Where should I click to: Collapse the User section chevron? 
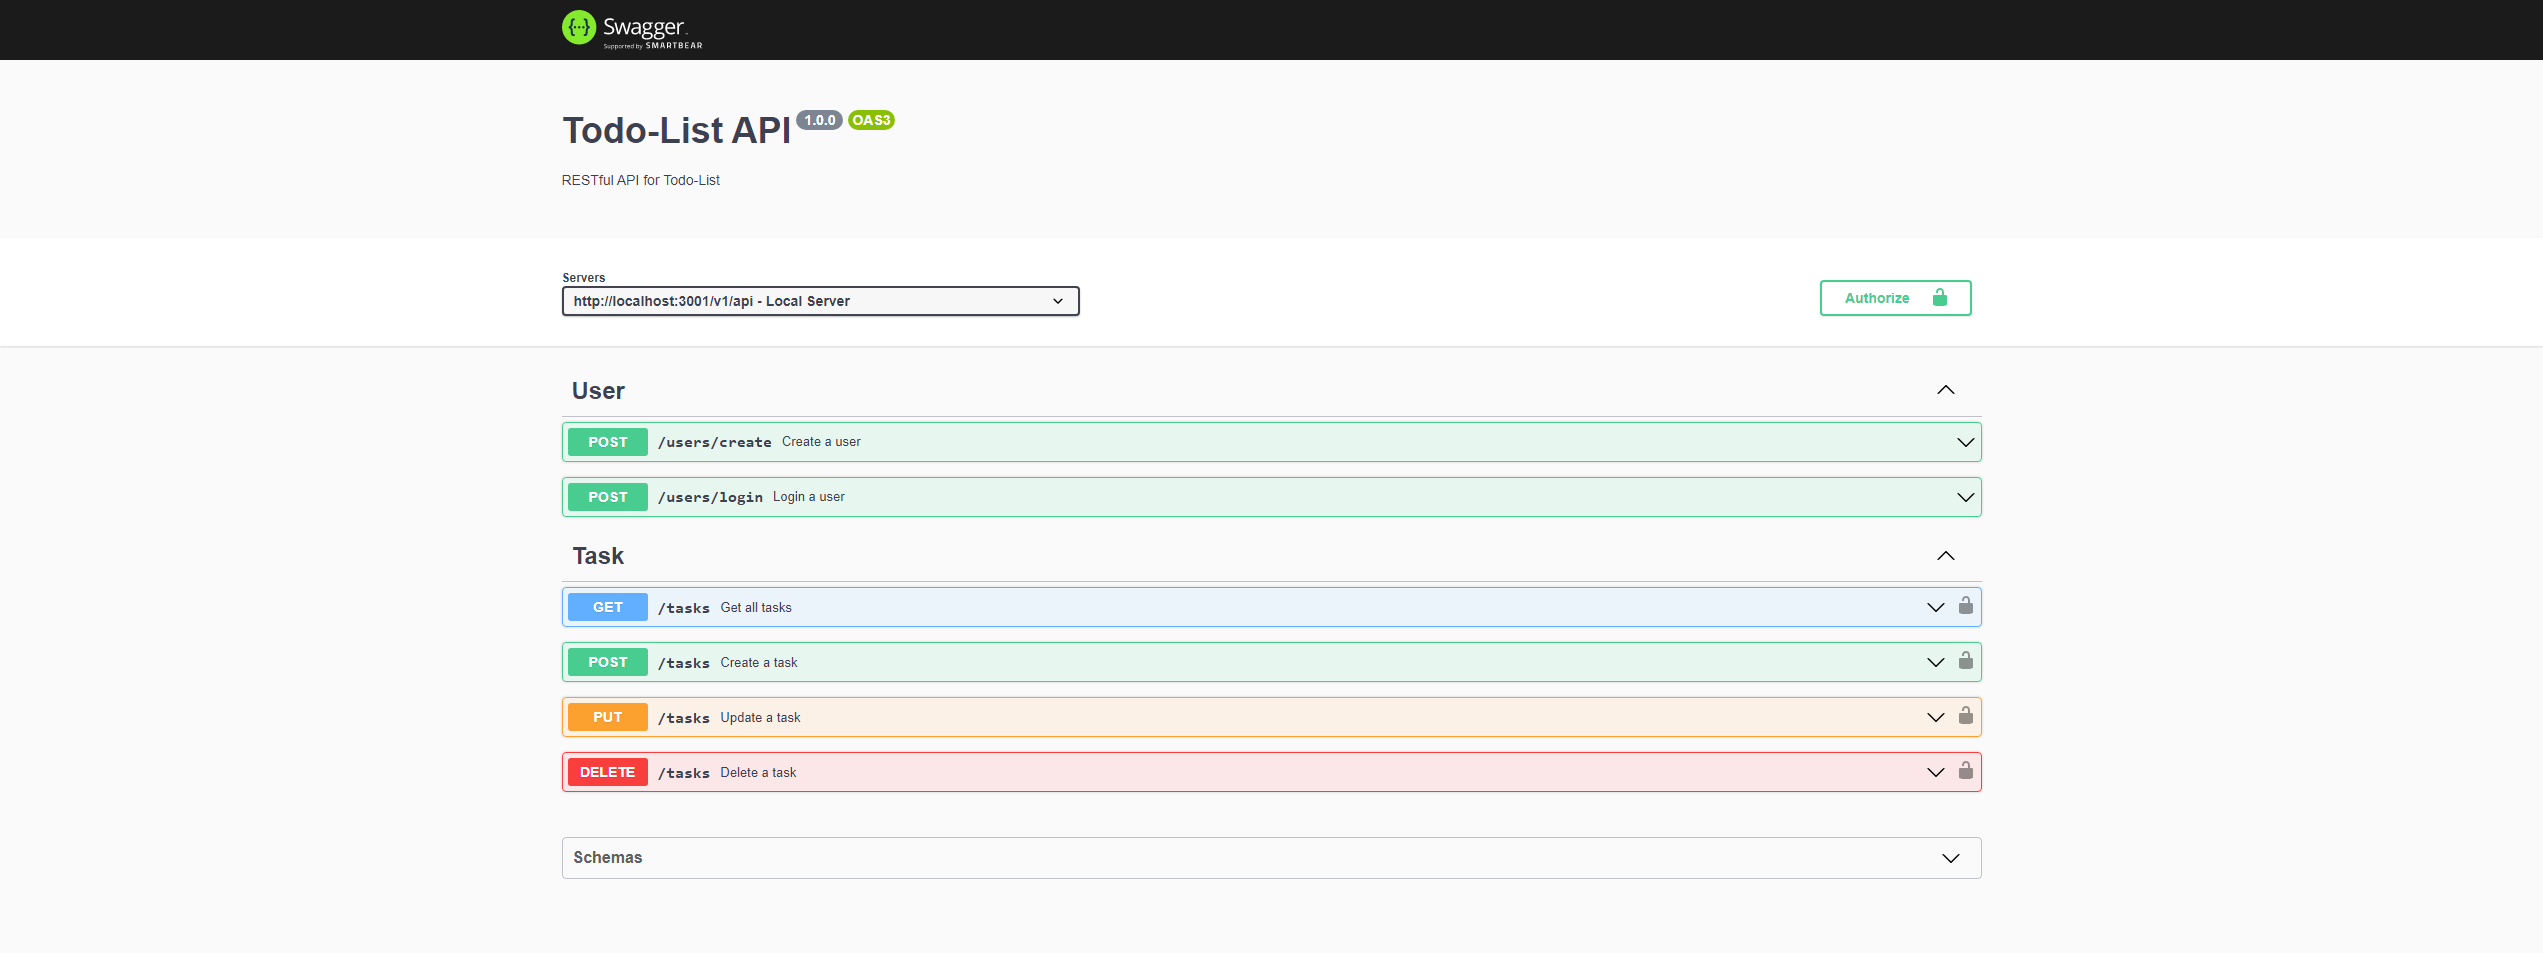(1945, 390)
